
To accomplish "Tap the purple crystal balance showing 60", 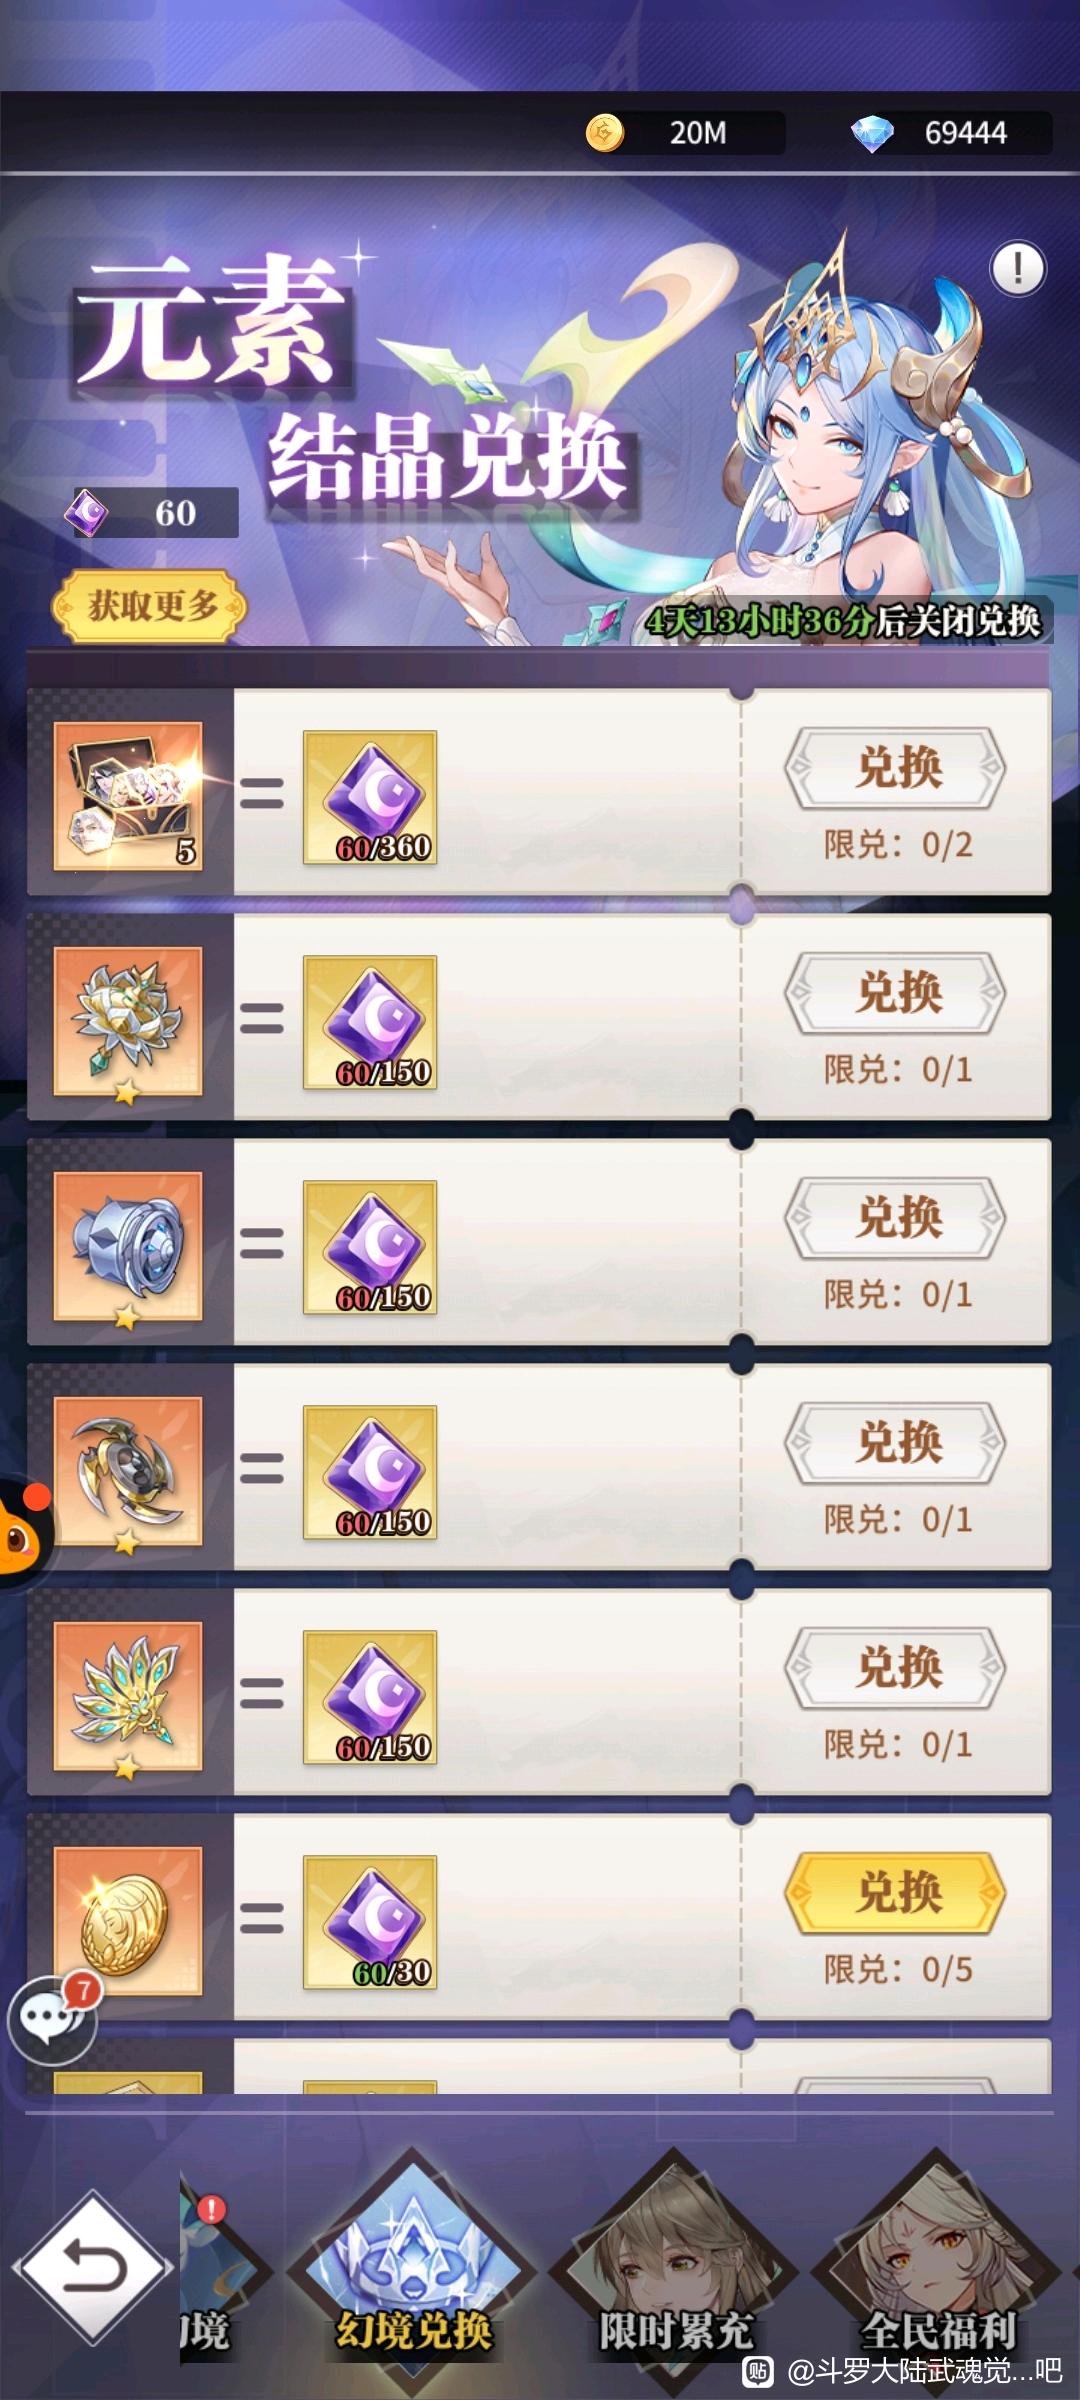I will (152, 512).
